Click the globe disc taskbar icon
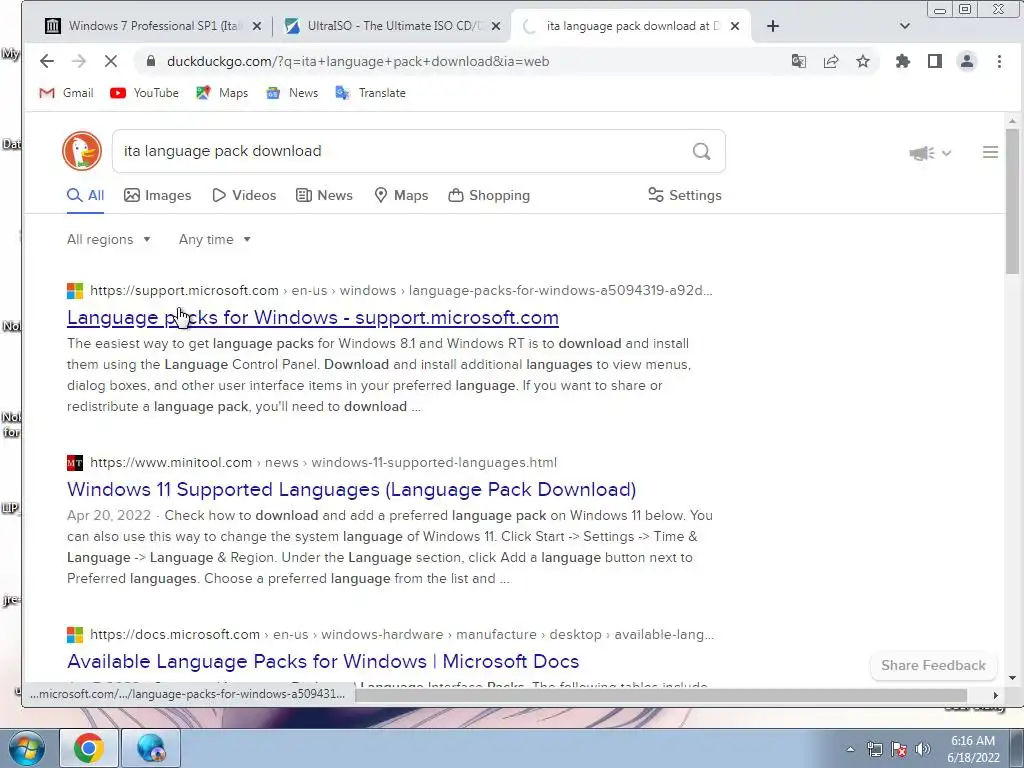 point(151,748)
